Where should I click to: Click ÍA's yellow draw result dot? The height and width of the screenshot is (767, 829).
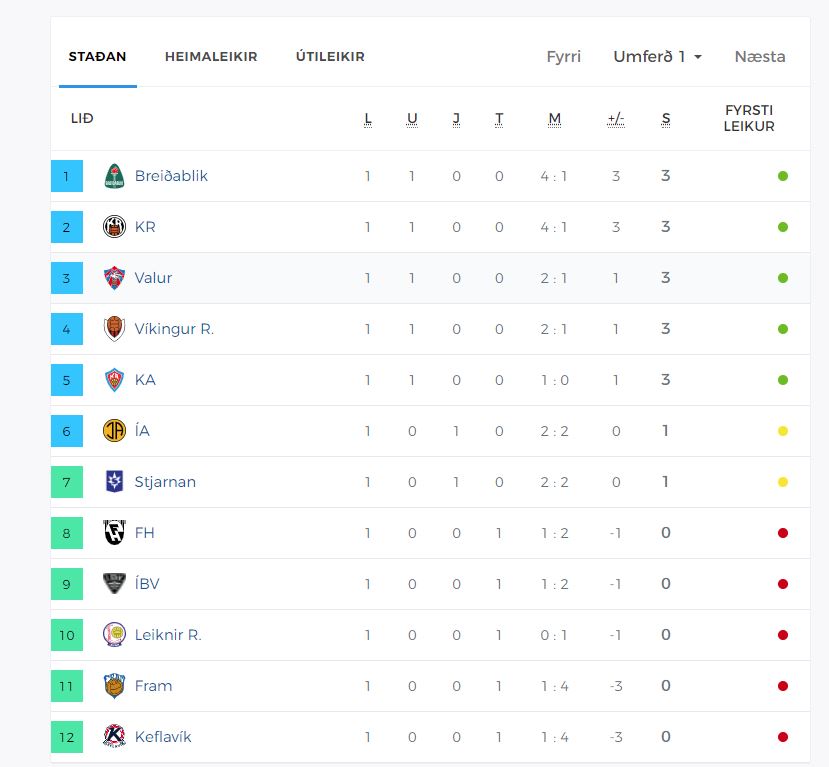(783, 431)
